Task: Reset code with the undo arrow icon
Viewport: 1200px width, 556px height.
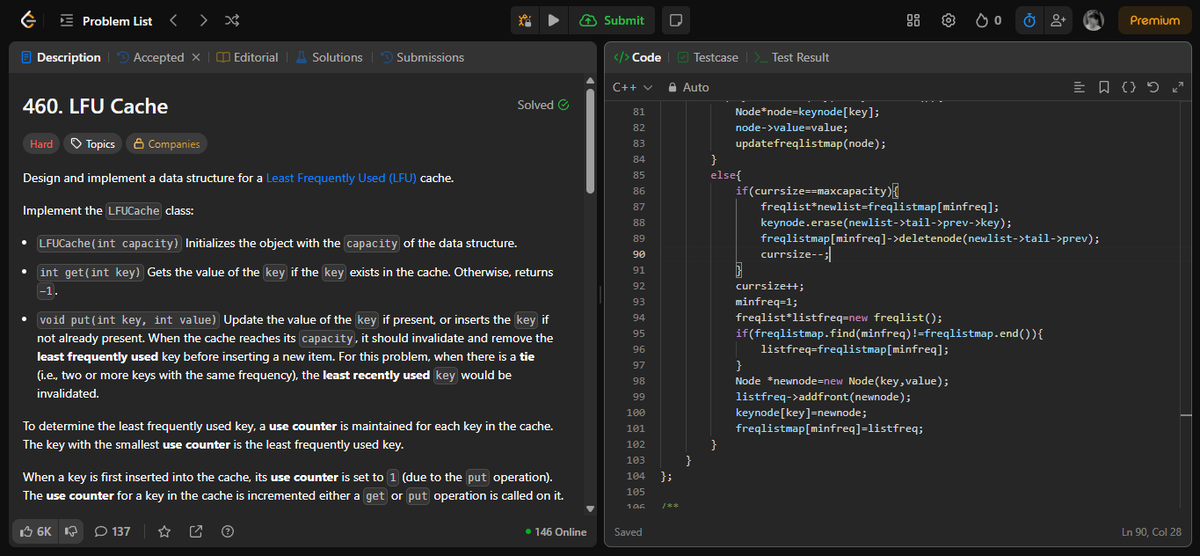Action: click(1153, 88)
